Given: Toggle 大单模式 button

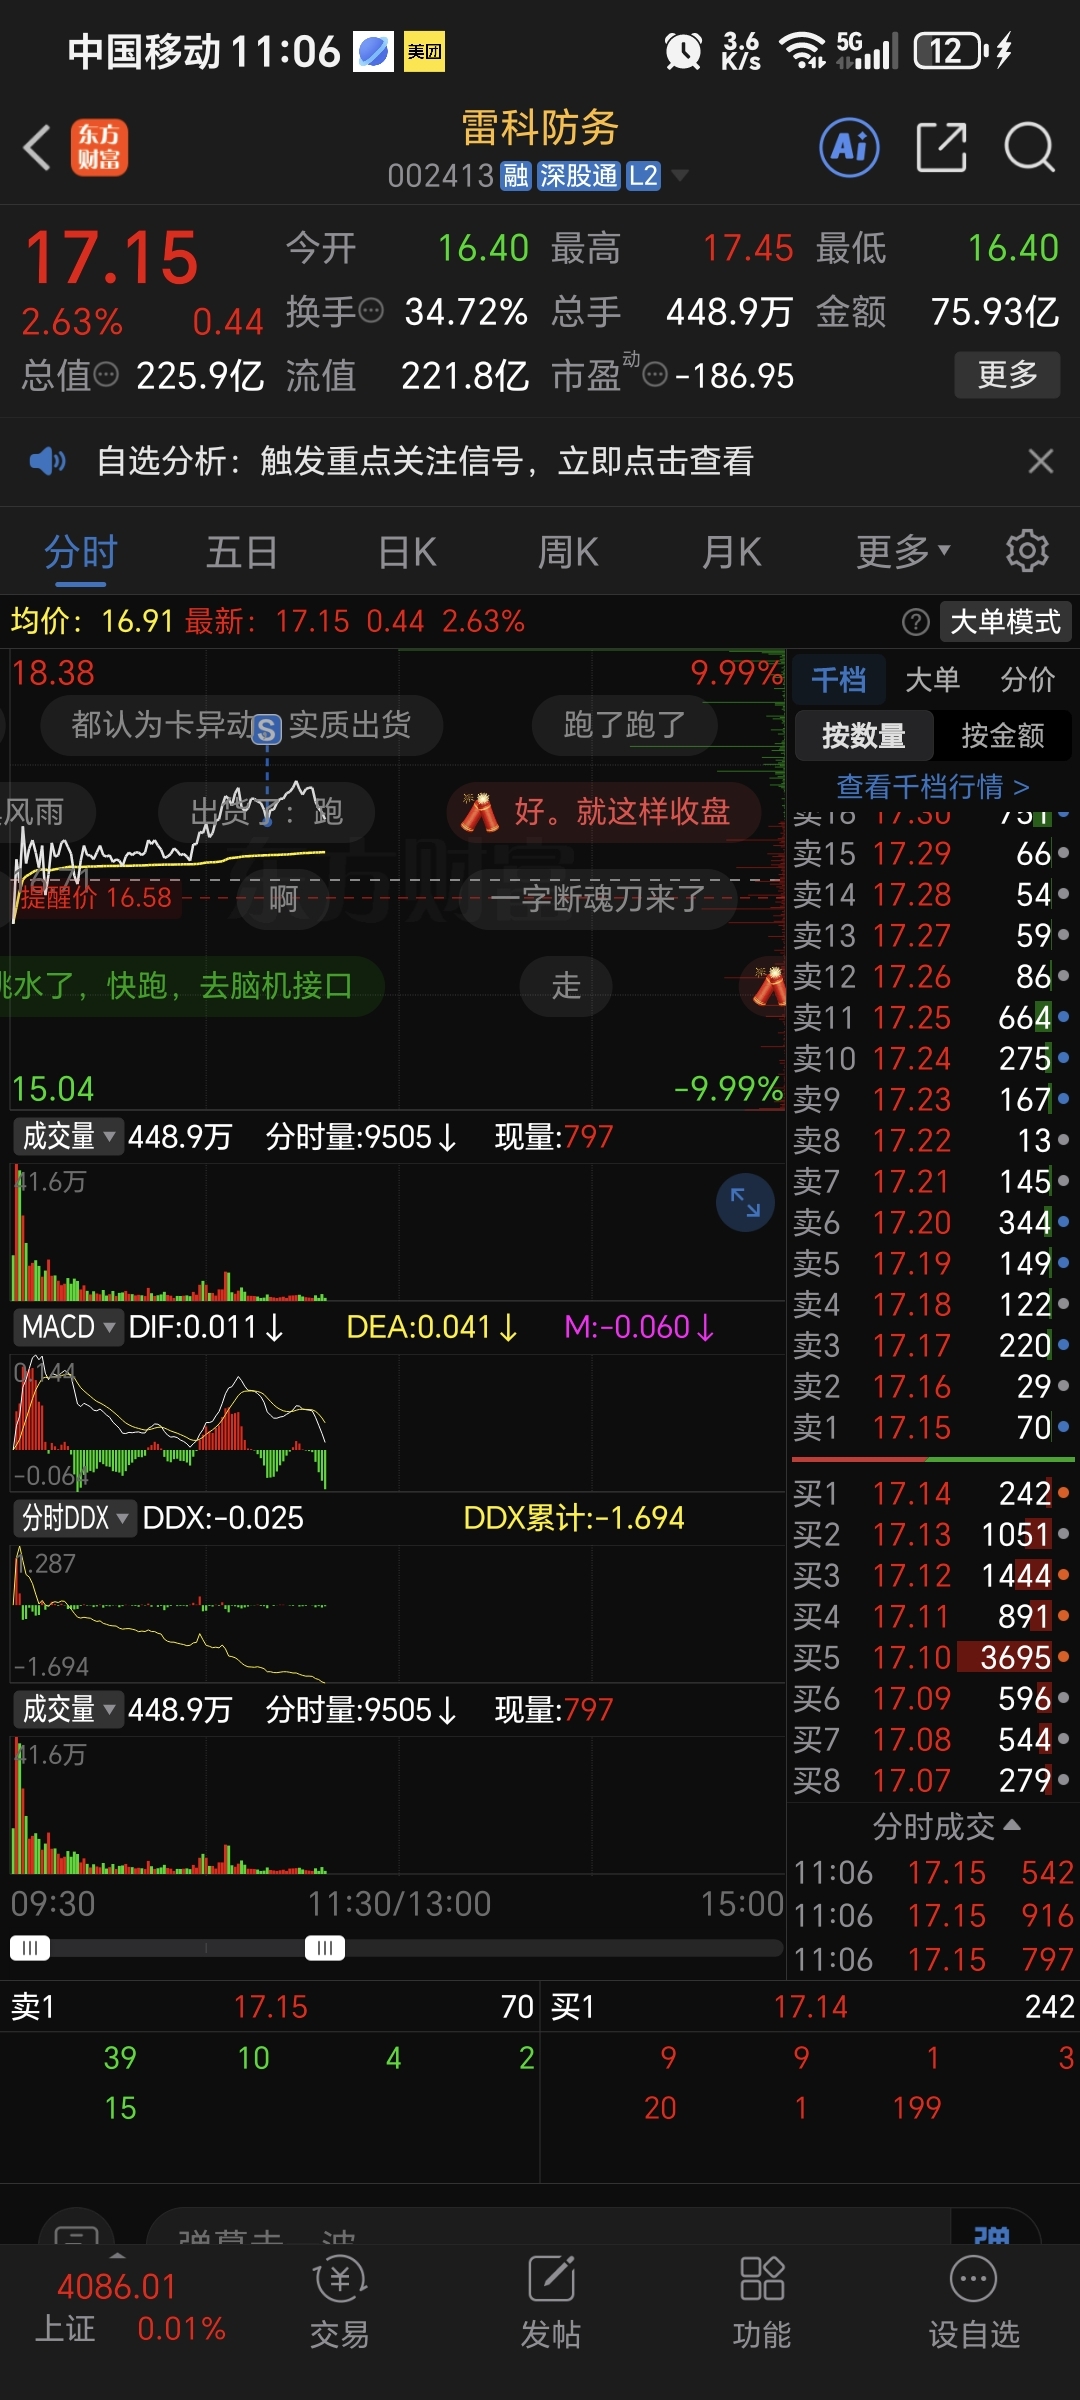Looking at the screenshot, I should [x=1005, y=622].
